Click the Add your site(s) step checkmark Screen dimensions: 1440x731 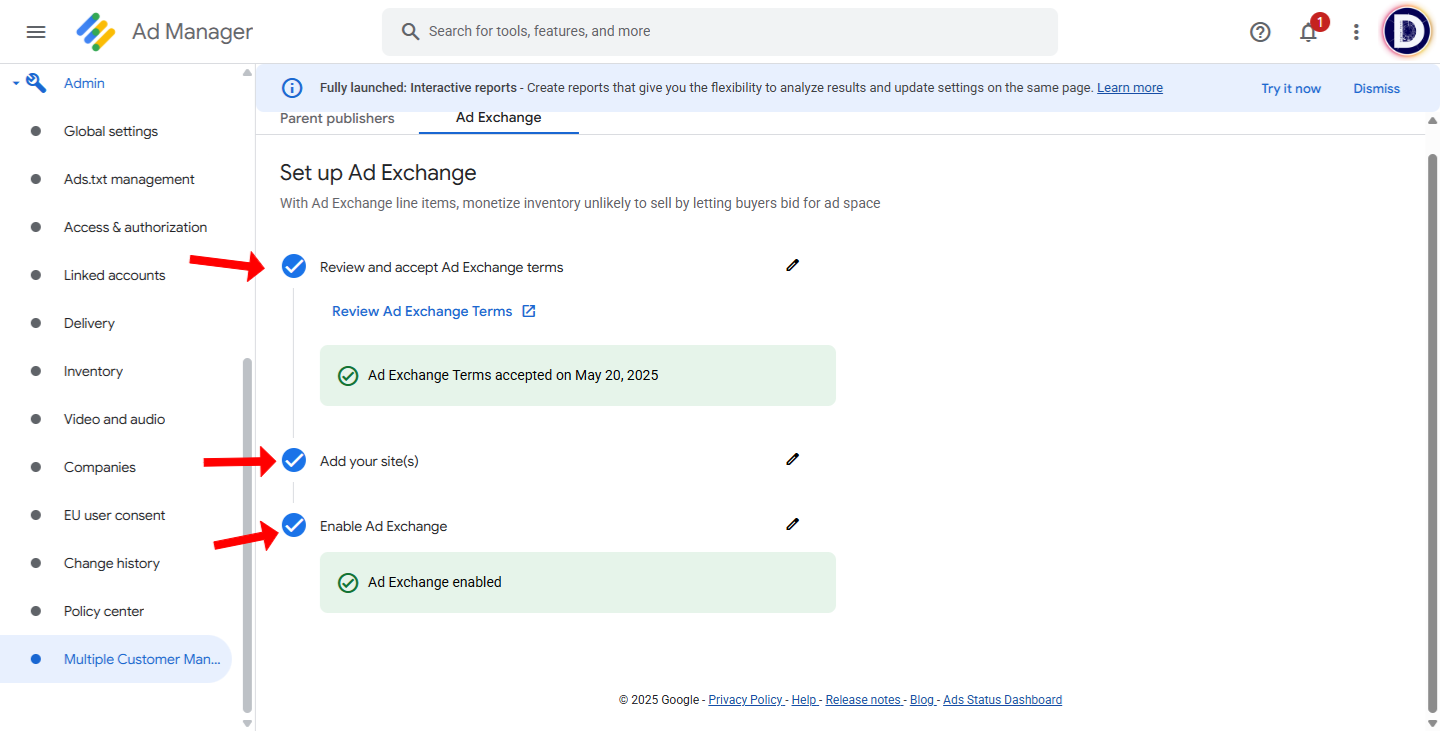pos(294,460)
